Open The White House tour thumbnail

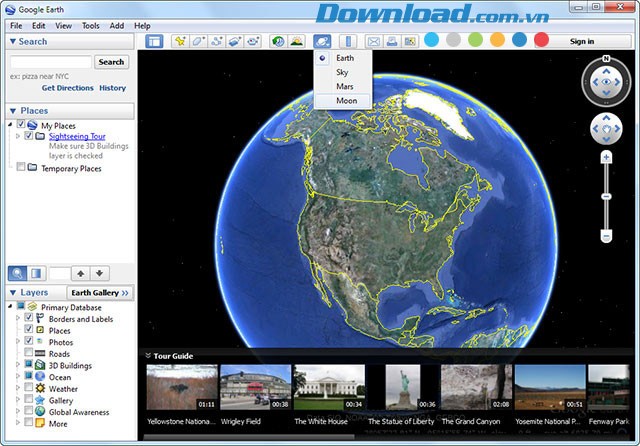329,387
